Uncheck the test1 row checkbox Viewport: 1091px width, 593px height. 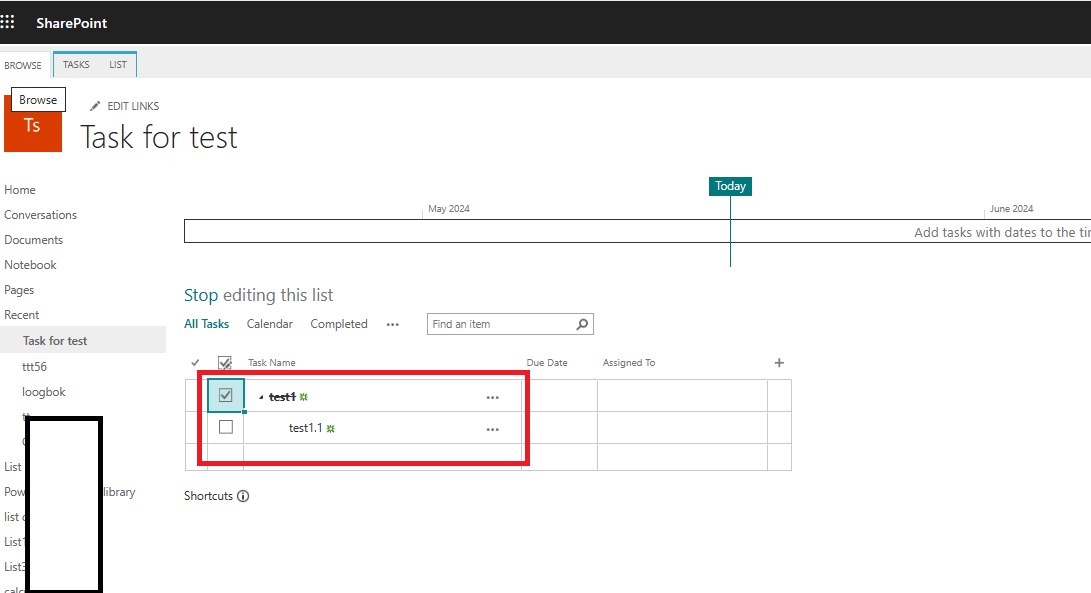pos(225,395)
